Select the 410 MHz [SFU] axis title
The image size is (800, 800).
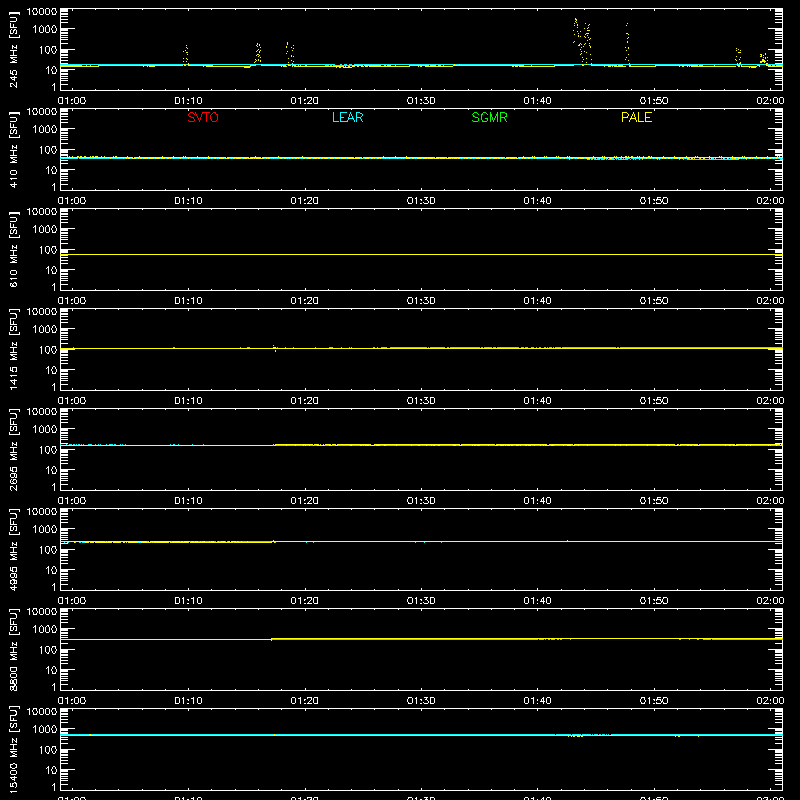tap(13, 150)
